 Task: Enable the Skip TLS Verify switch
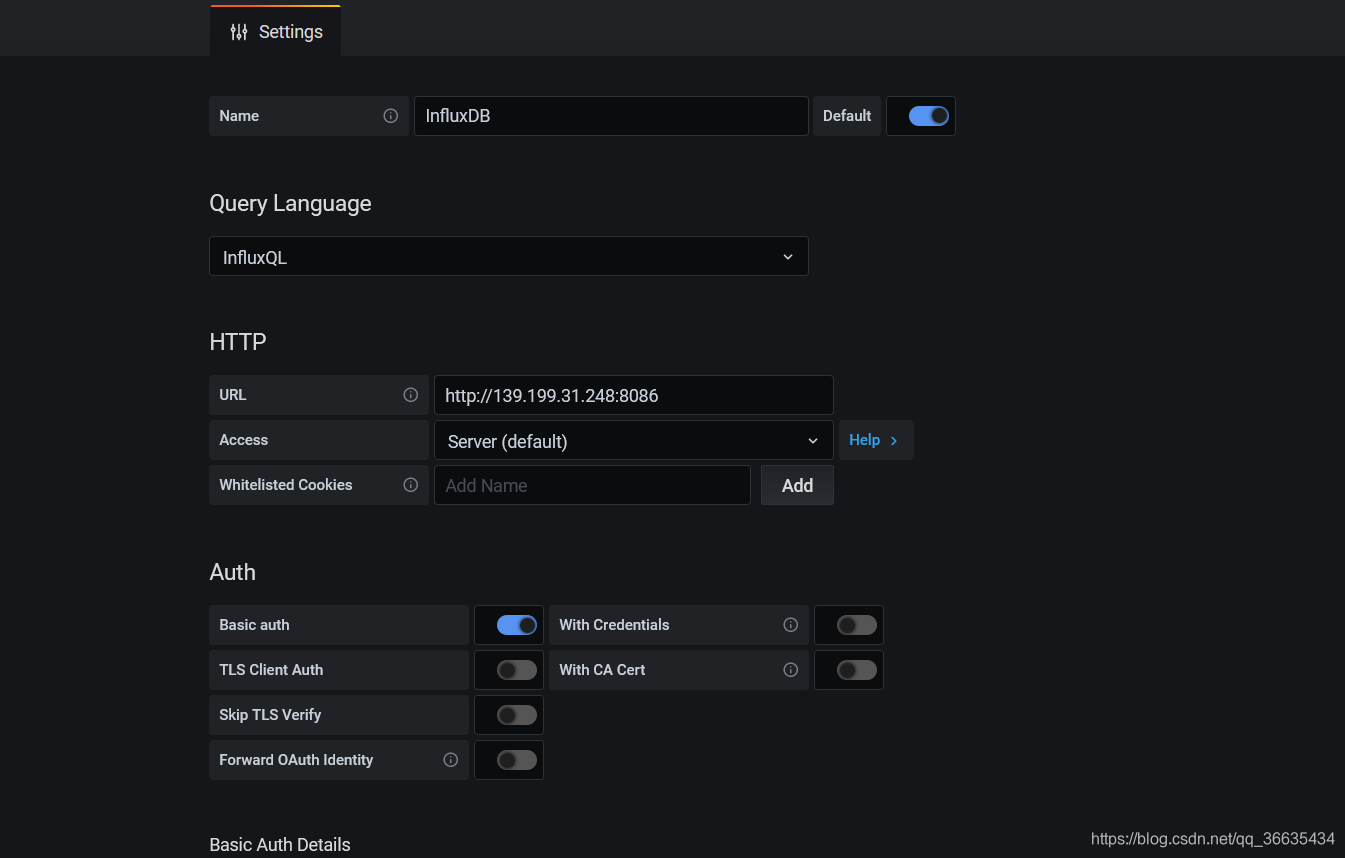pos(517,715)
